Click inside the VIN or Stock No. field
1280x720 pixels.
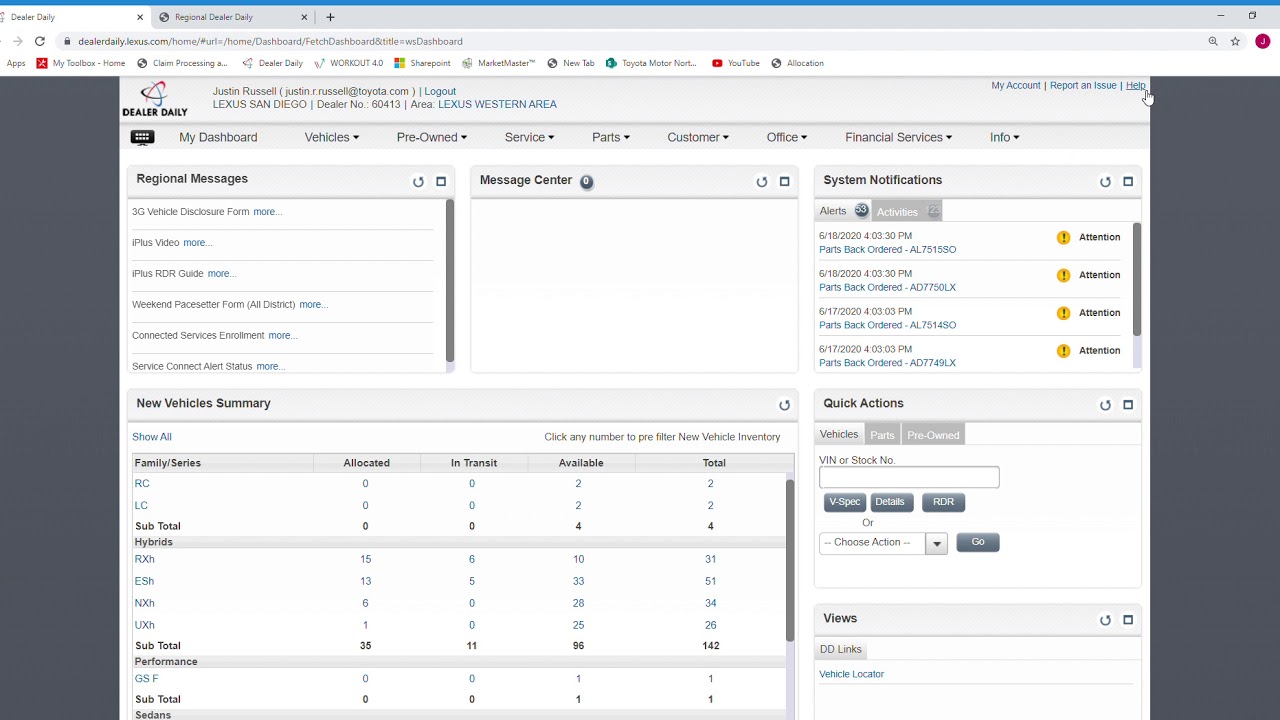click(909, 478)
